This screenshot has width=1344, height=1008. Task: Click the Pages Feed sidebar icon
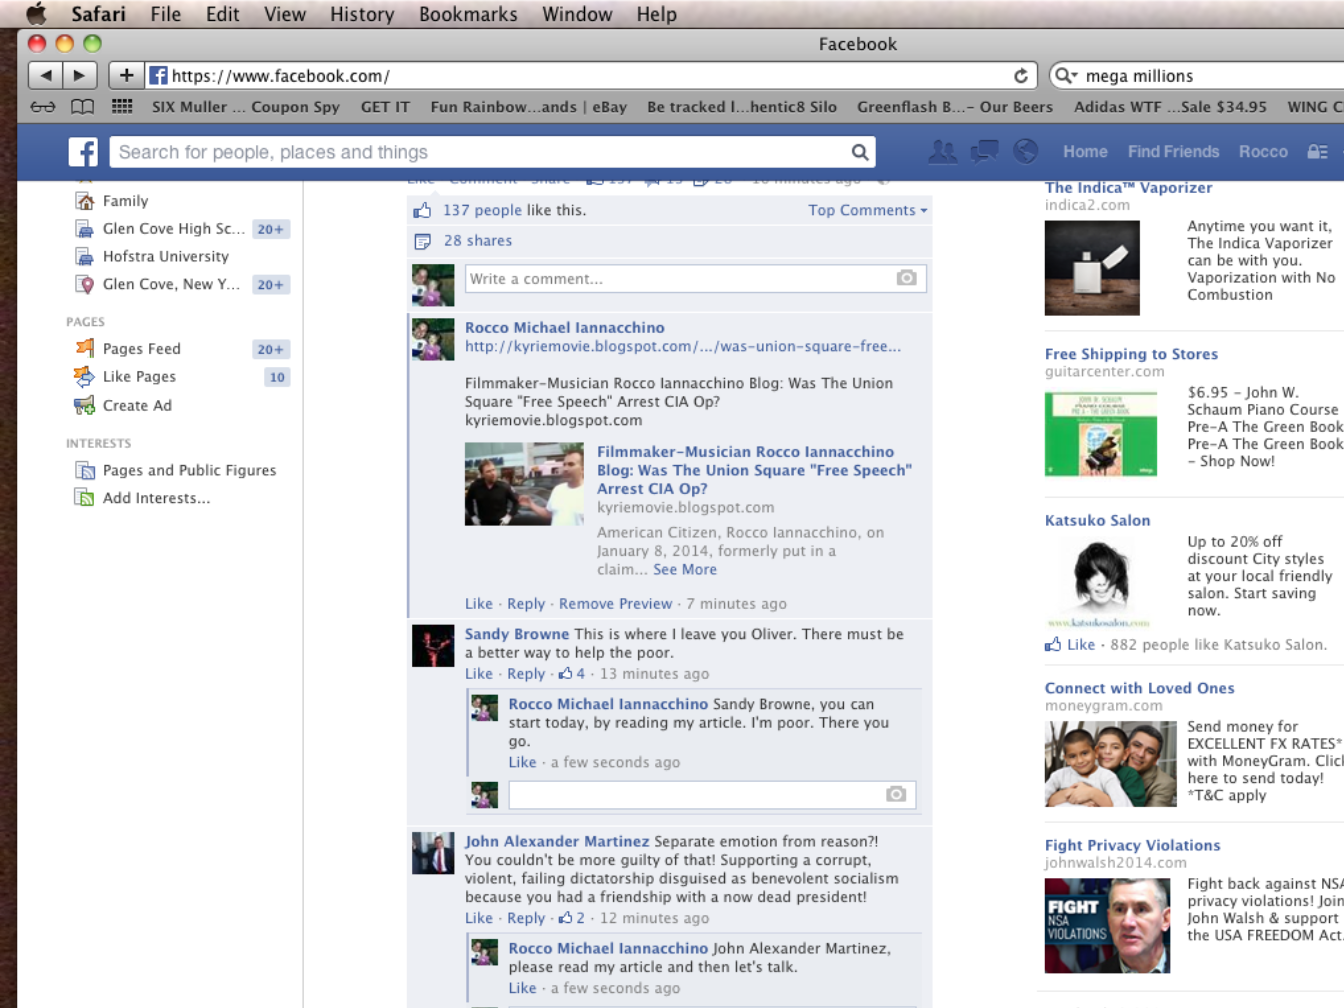point(85,348)
